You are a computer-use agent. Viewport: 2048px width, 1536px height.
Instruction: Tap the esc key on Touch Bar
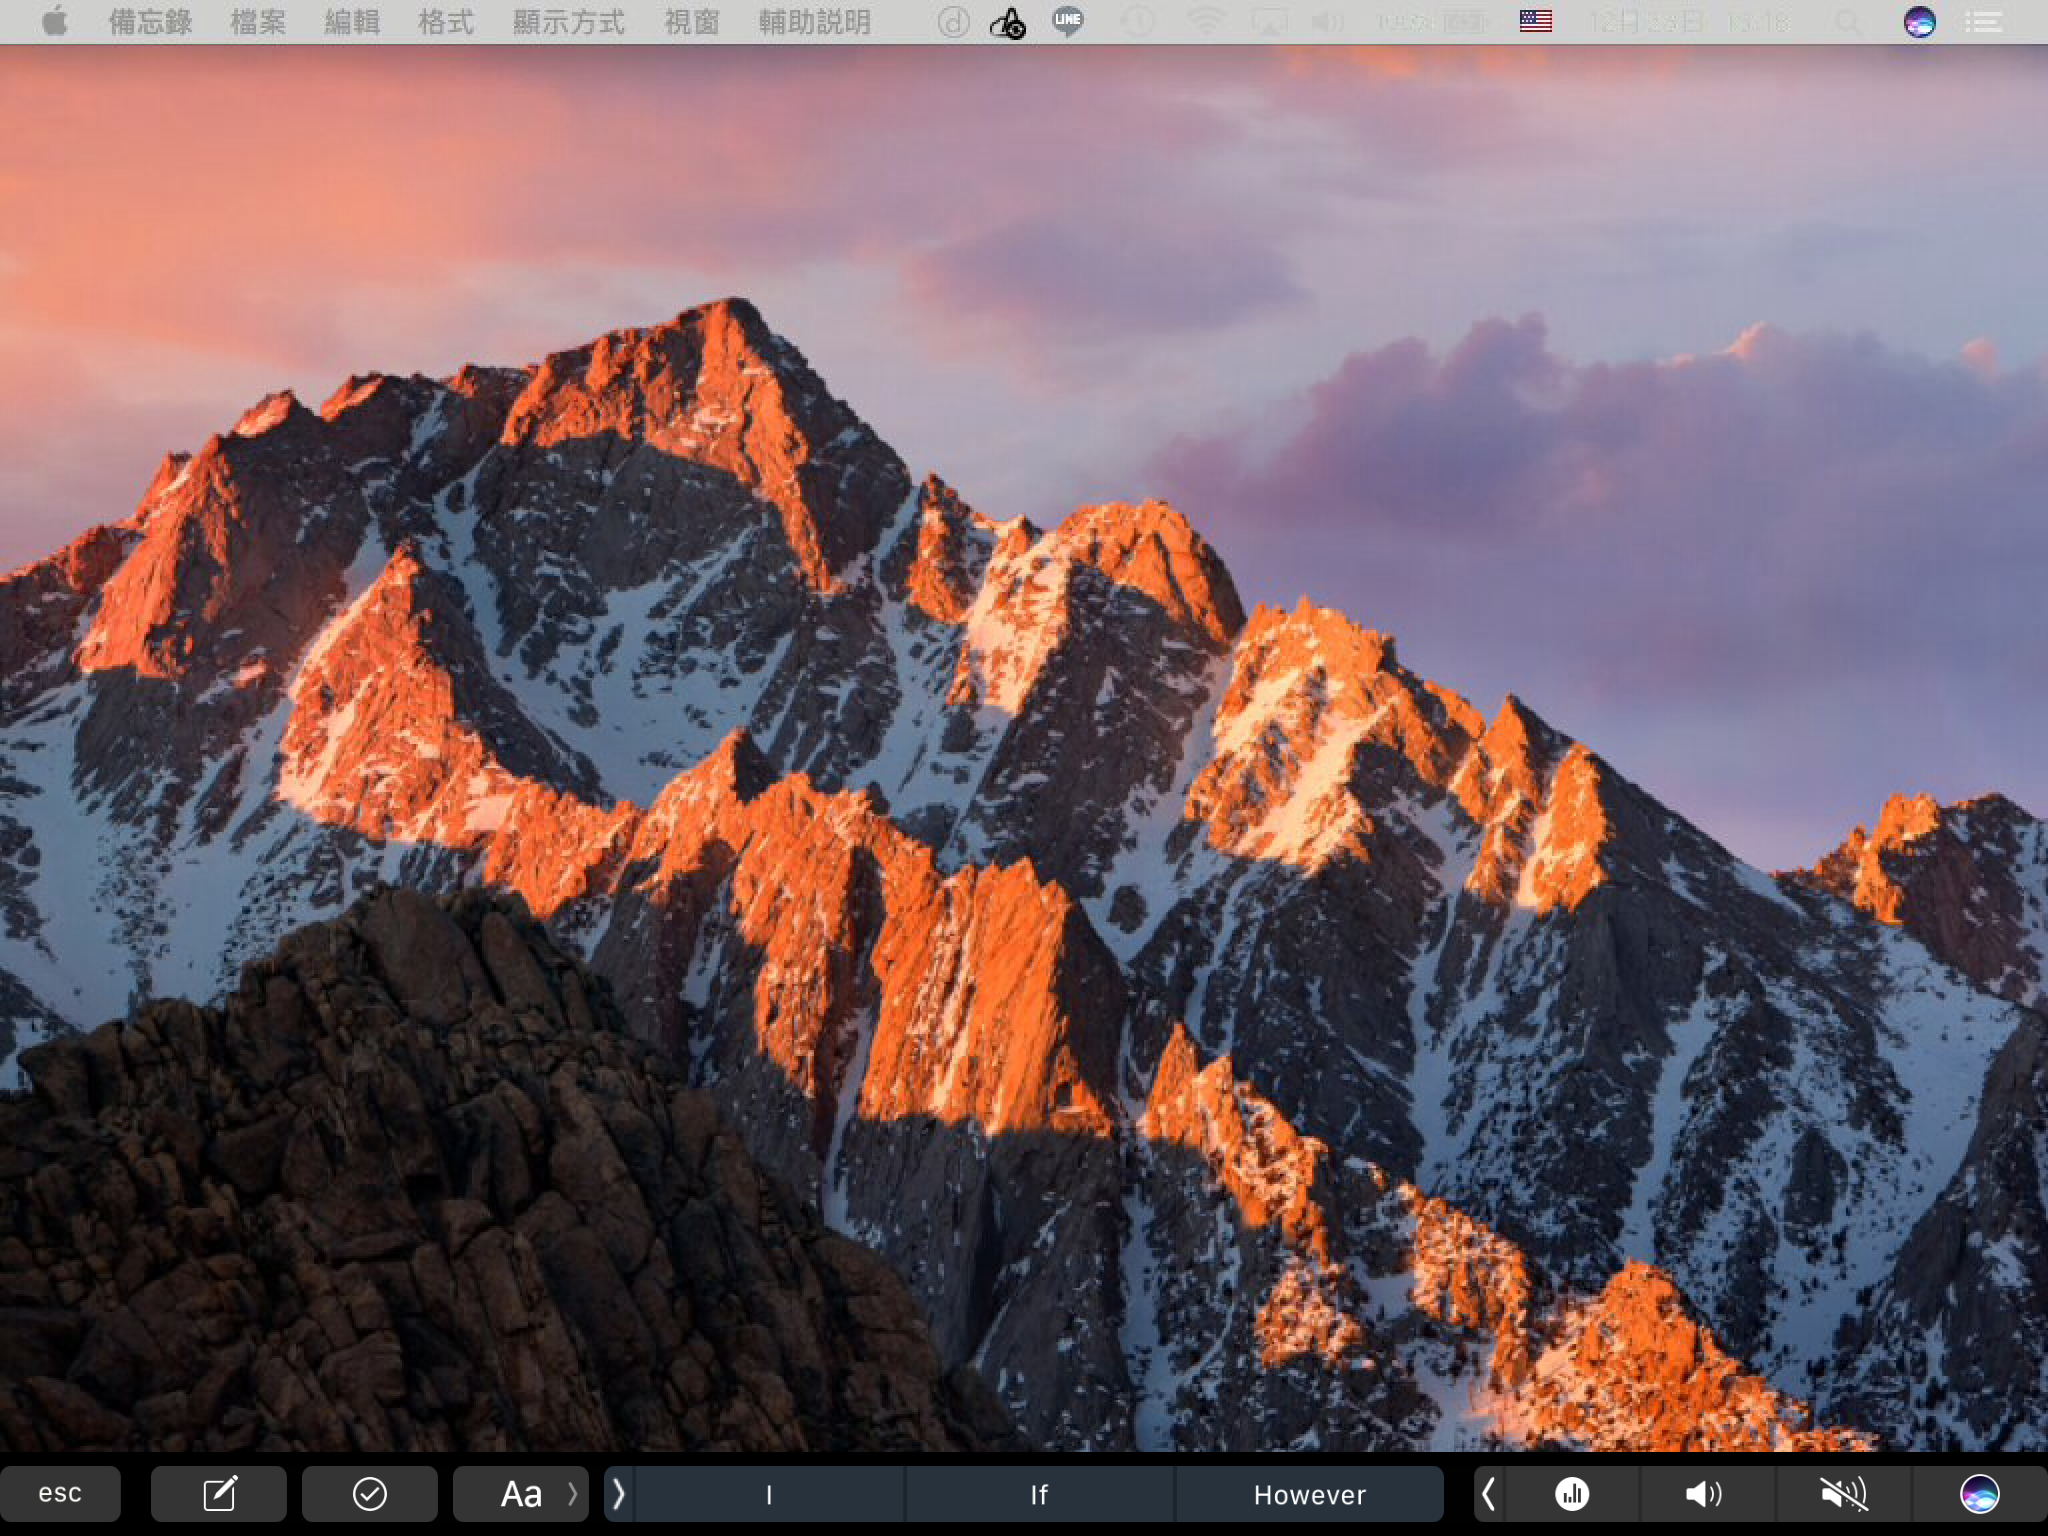pyautogui.click(x=60, y=1493)
